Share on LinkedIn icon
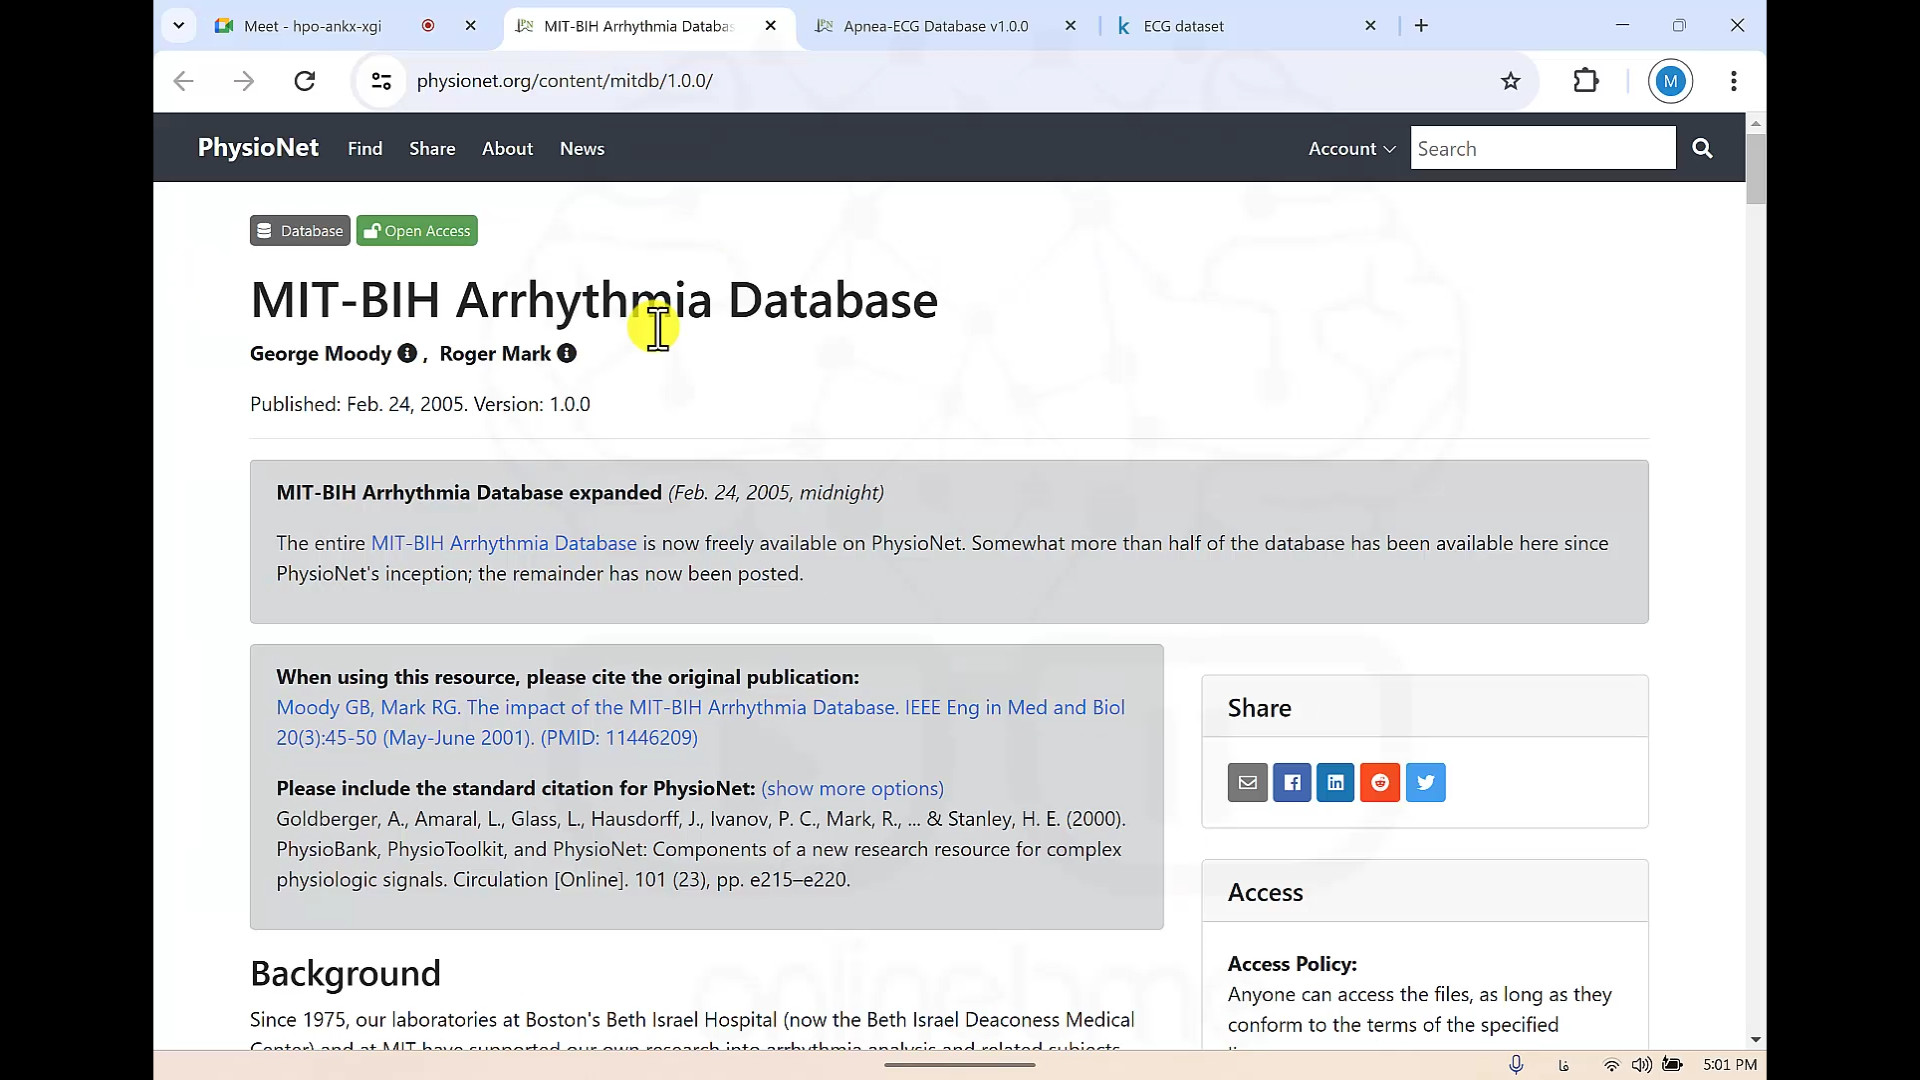The image size is (1920, 1080). click(1336, 782)
